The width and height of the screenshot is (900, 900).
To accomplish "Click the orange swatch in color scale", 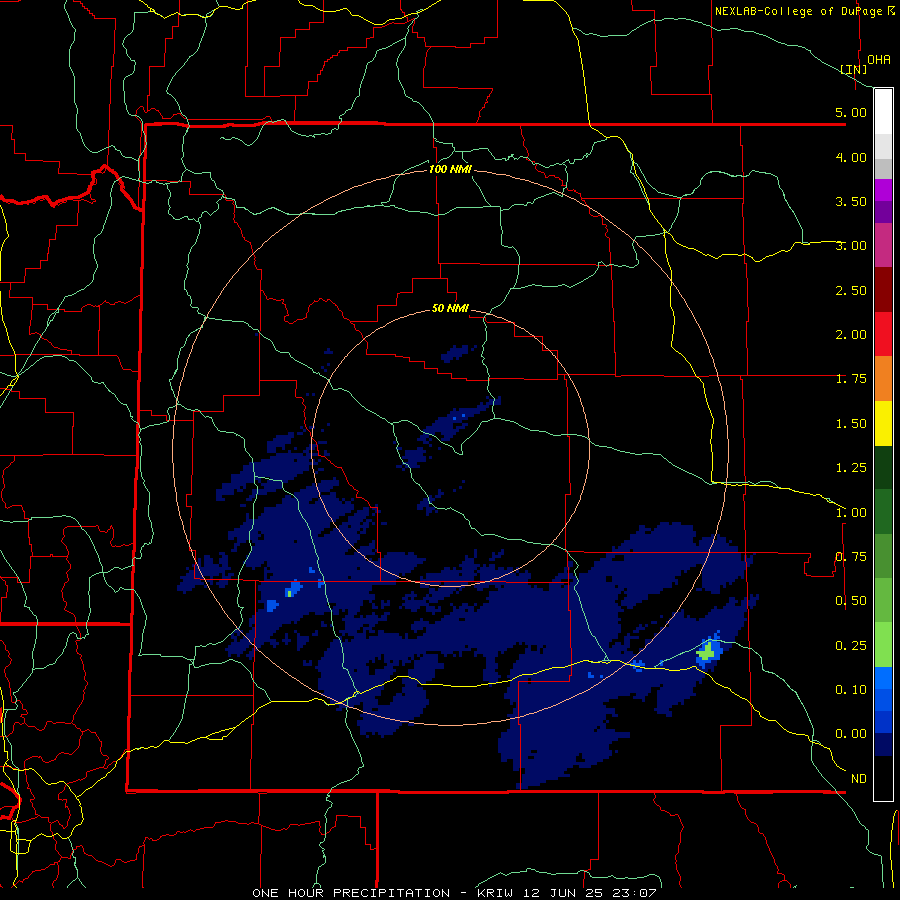I will click(883, 379).
